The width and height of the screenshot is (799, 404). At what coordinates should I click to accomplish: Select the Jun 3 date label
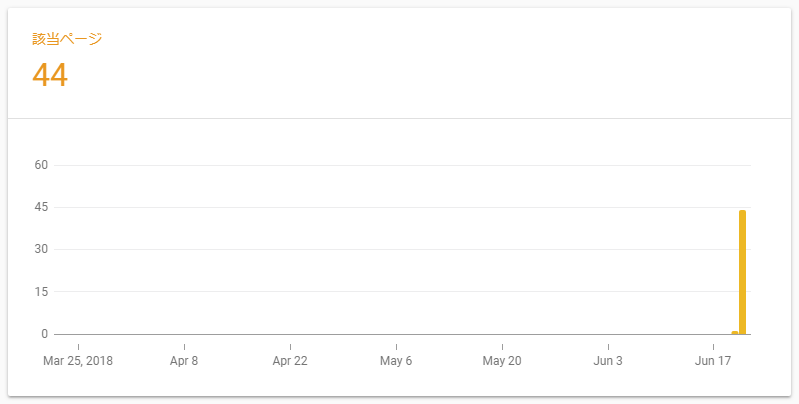608,361
